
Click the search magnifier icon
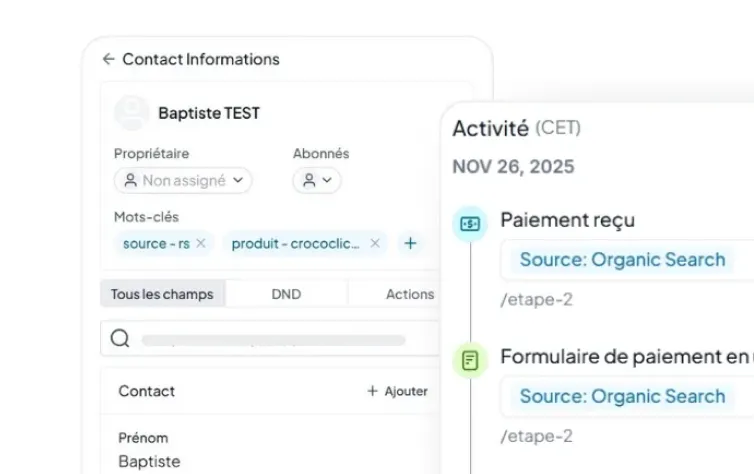point(120,339)
